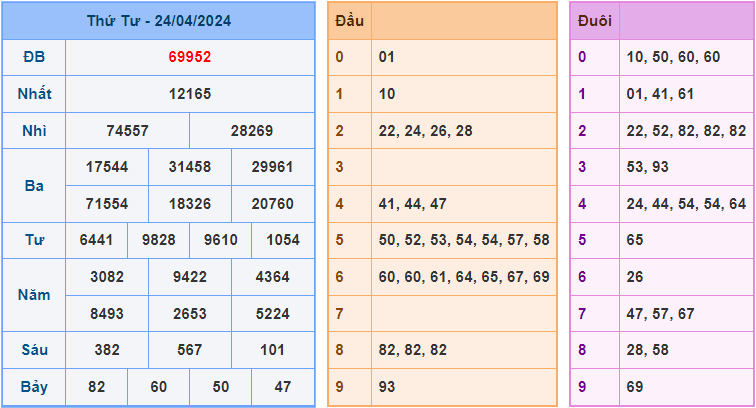Click "41, 44, 47" in Đầu table
The height and width of the screenshot is (408, 756).
click(412, 204)
